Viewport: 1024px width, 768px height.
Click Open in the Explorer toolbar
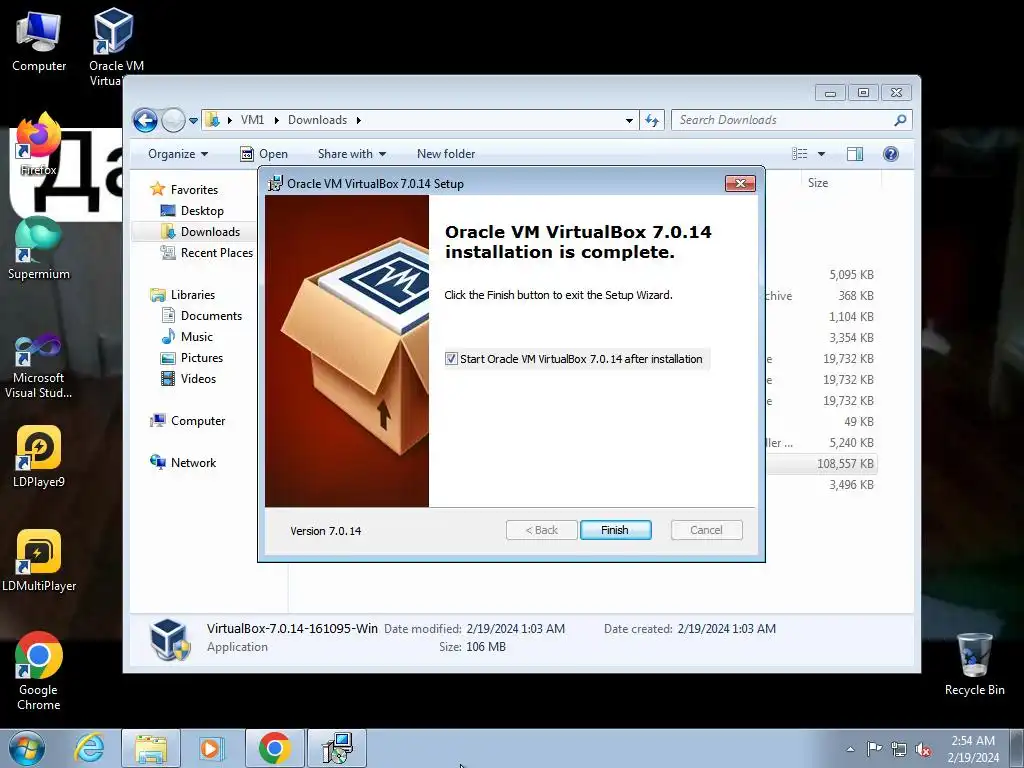[264, 154]
